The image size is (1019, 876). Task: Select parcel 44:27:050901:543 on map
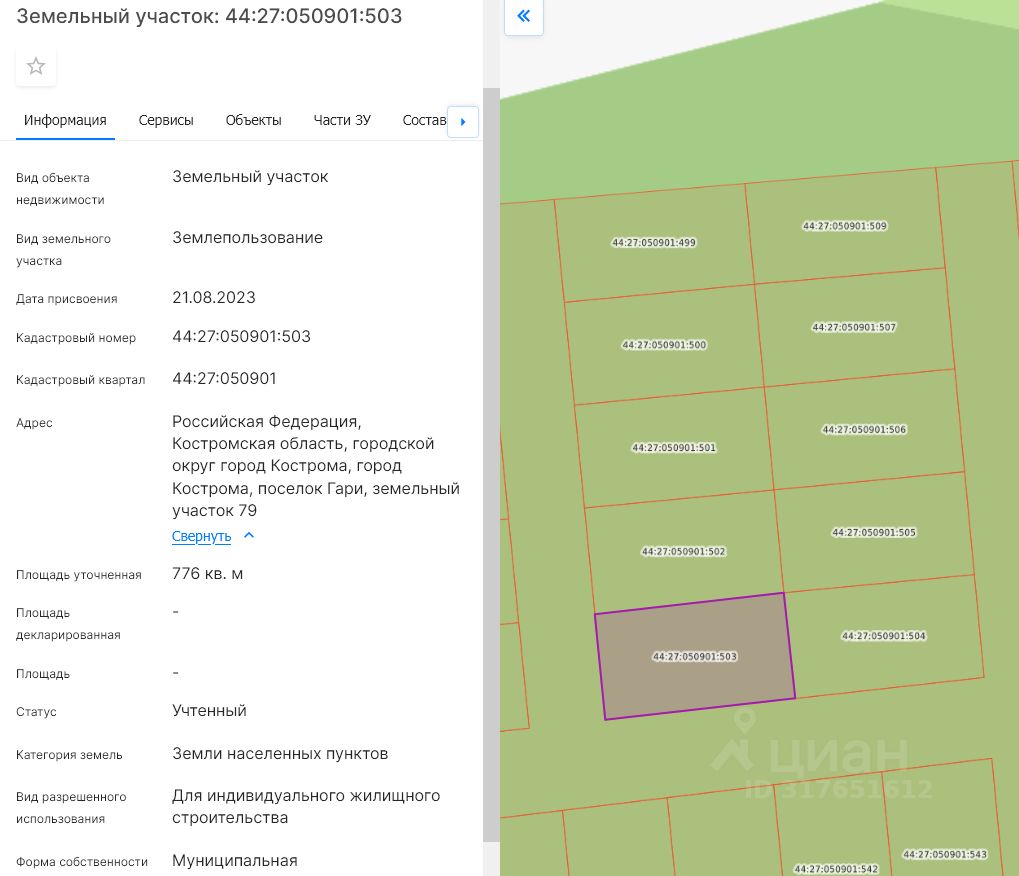(945, 854)
